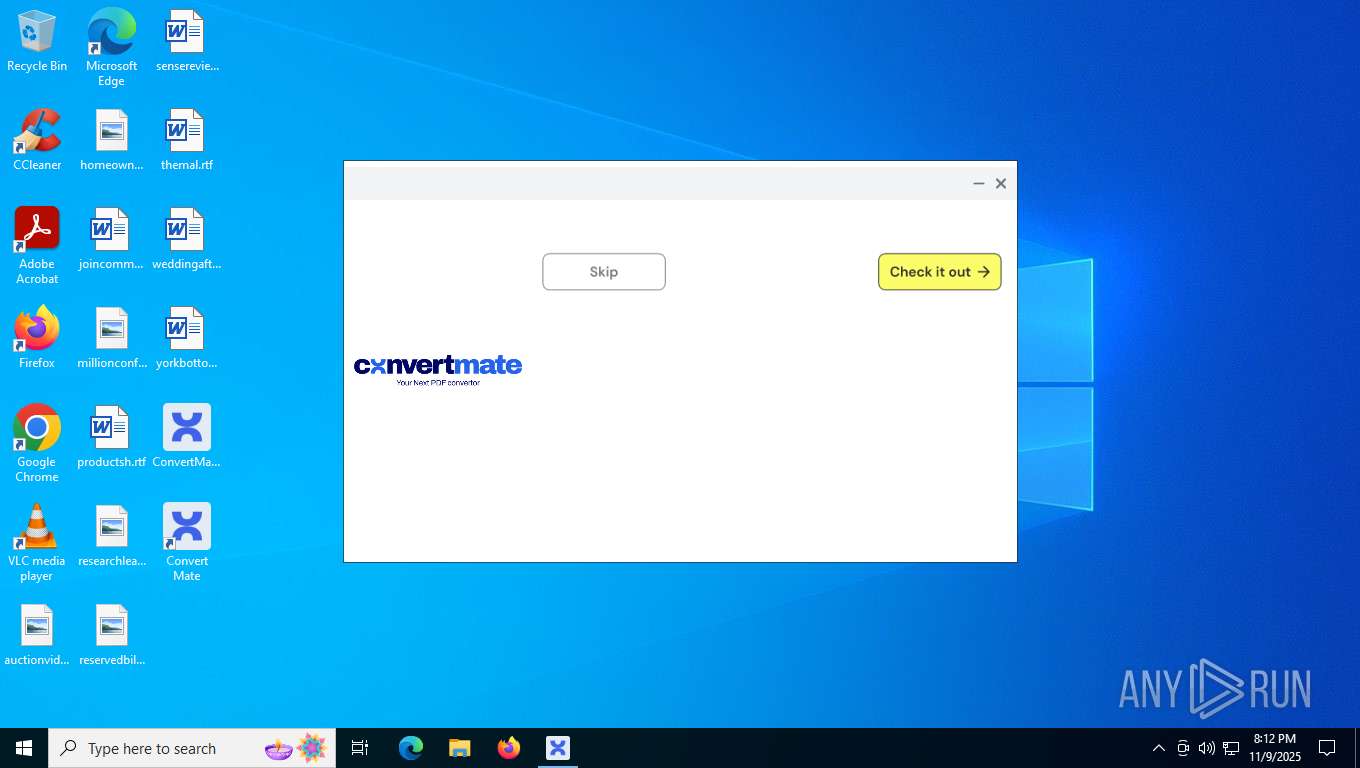Click the Skip button in the installer
The height and width of the screenshot is (768, 1360).
tap(604, 272)
